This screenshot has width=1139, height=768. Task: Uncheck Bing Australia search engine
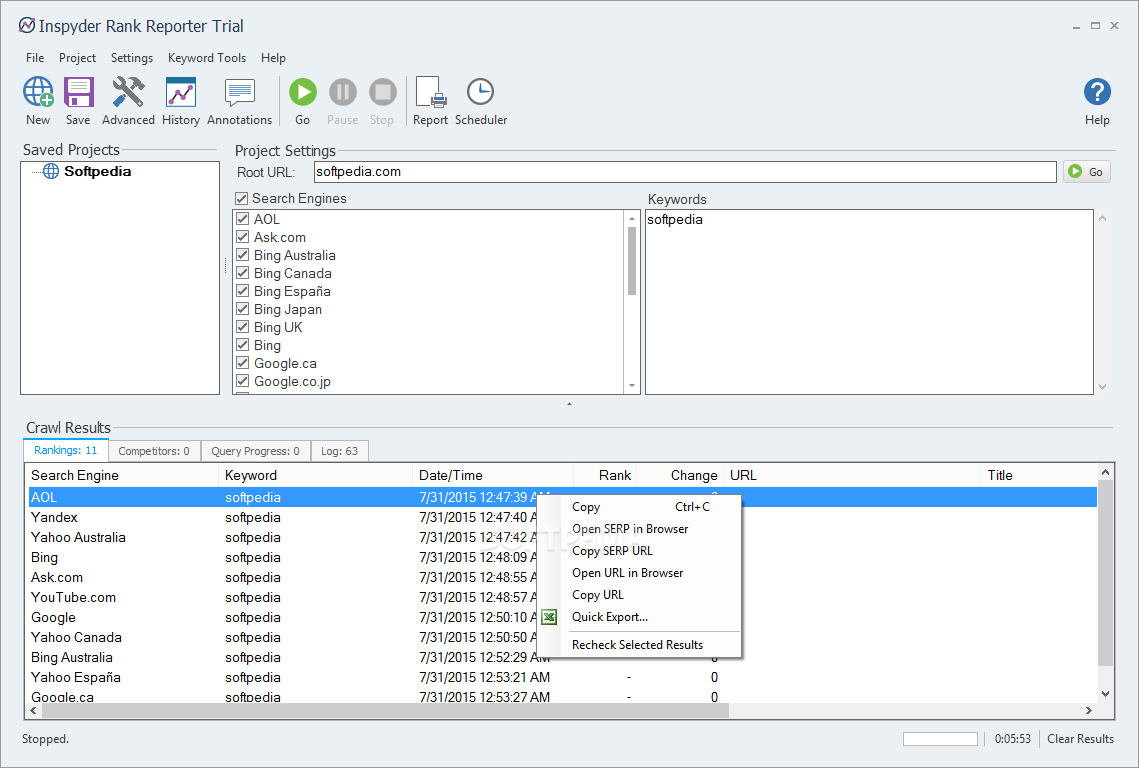tap(243, 255)
